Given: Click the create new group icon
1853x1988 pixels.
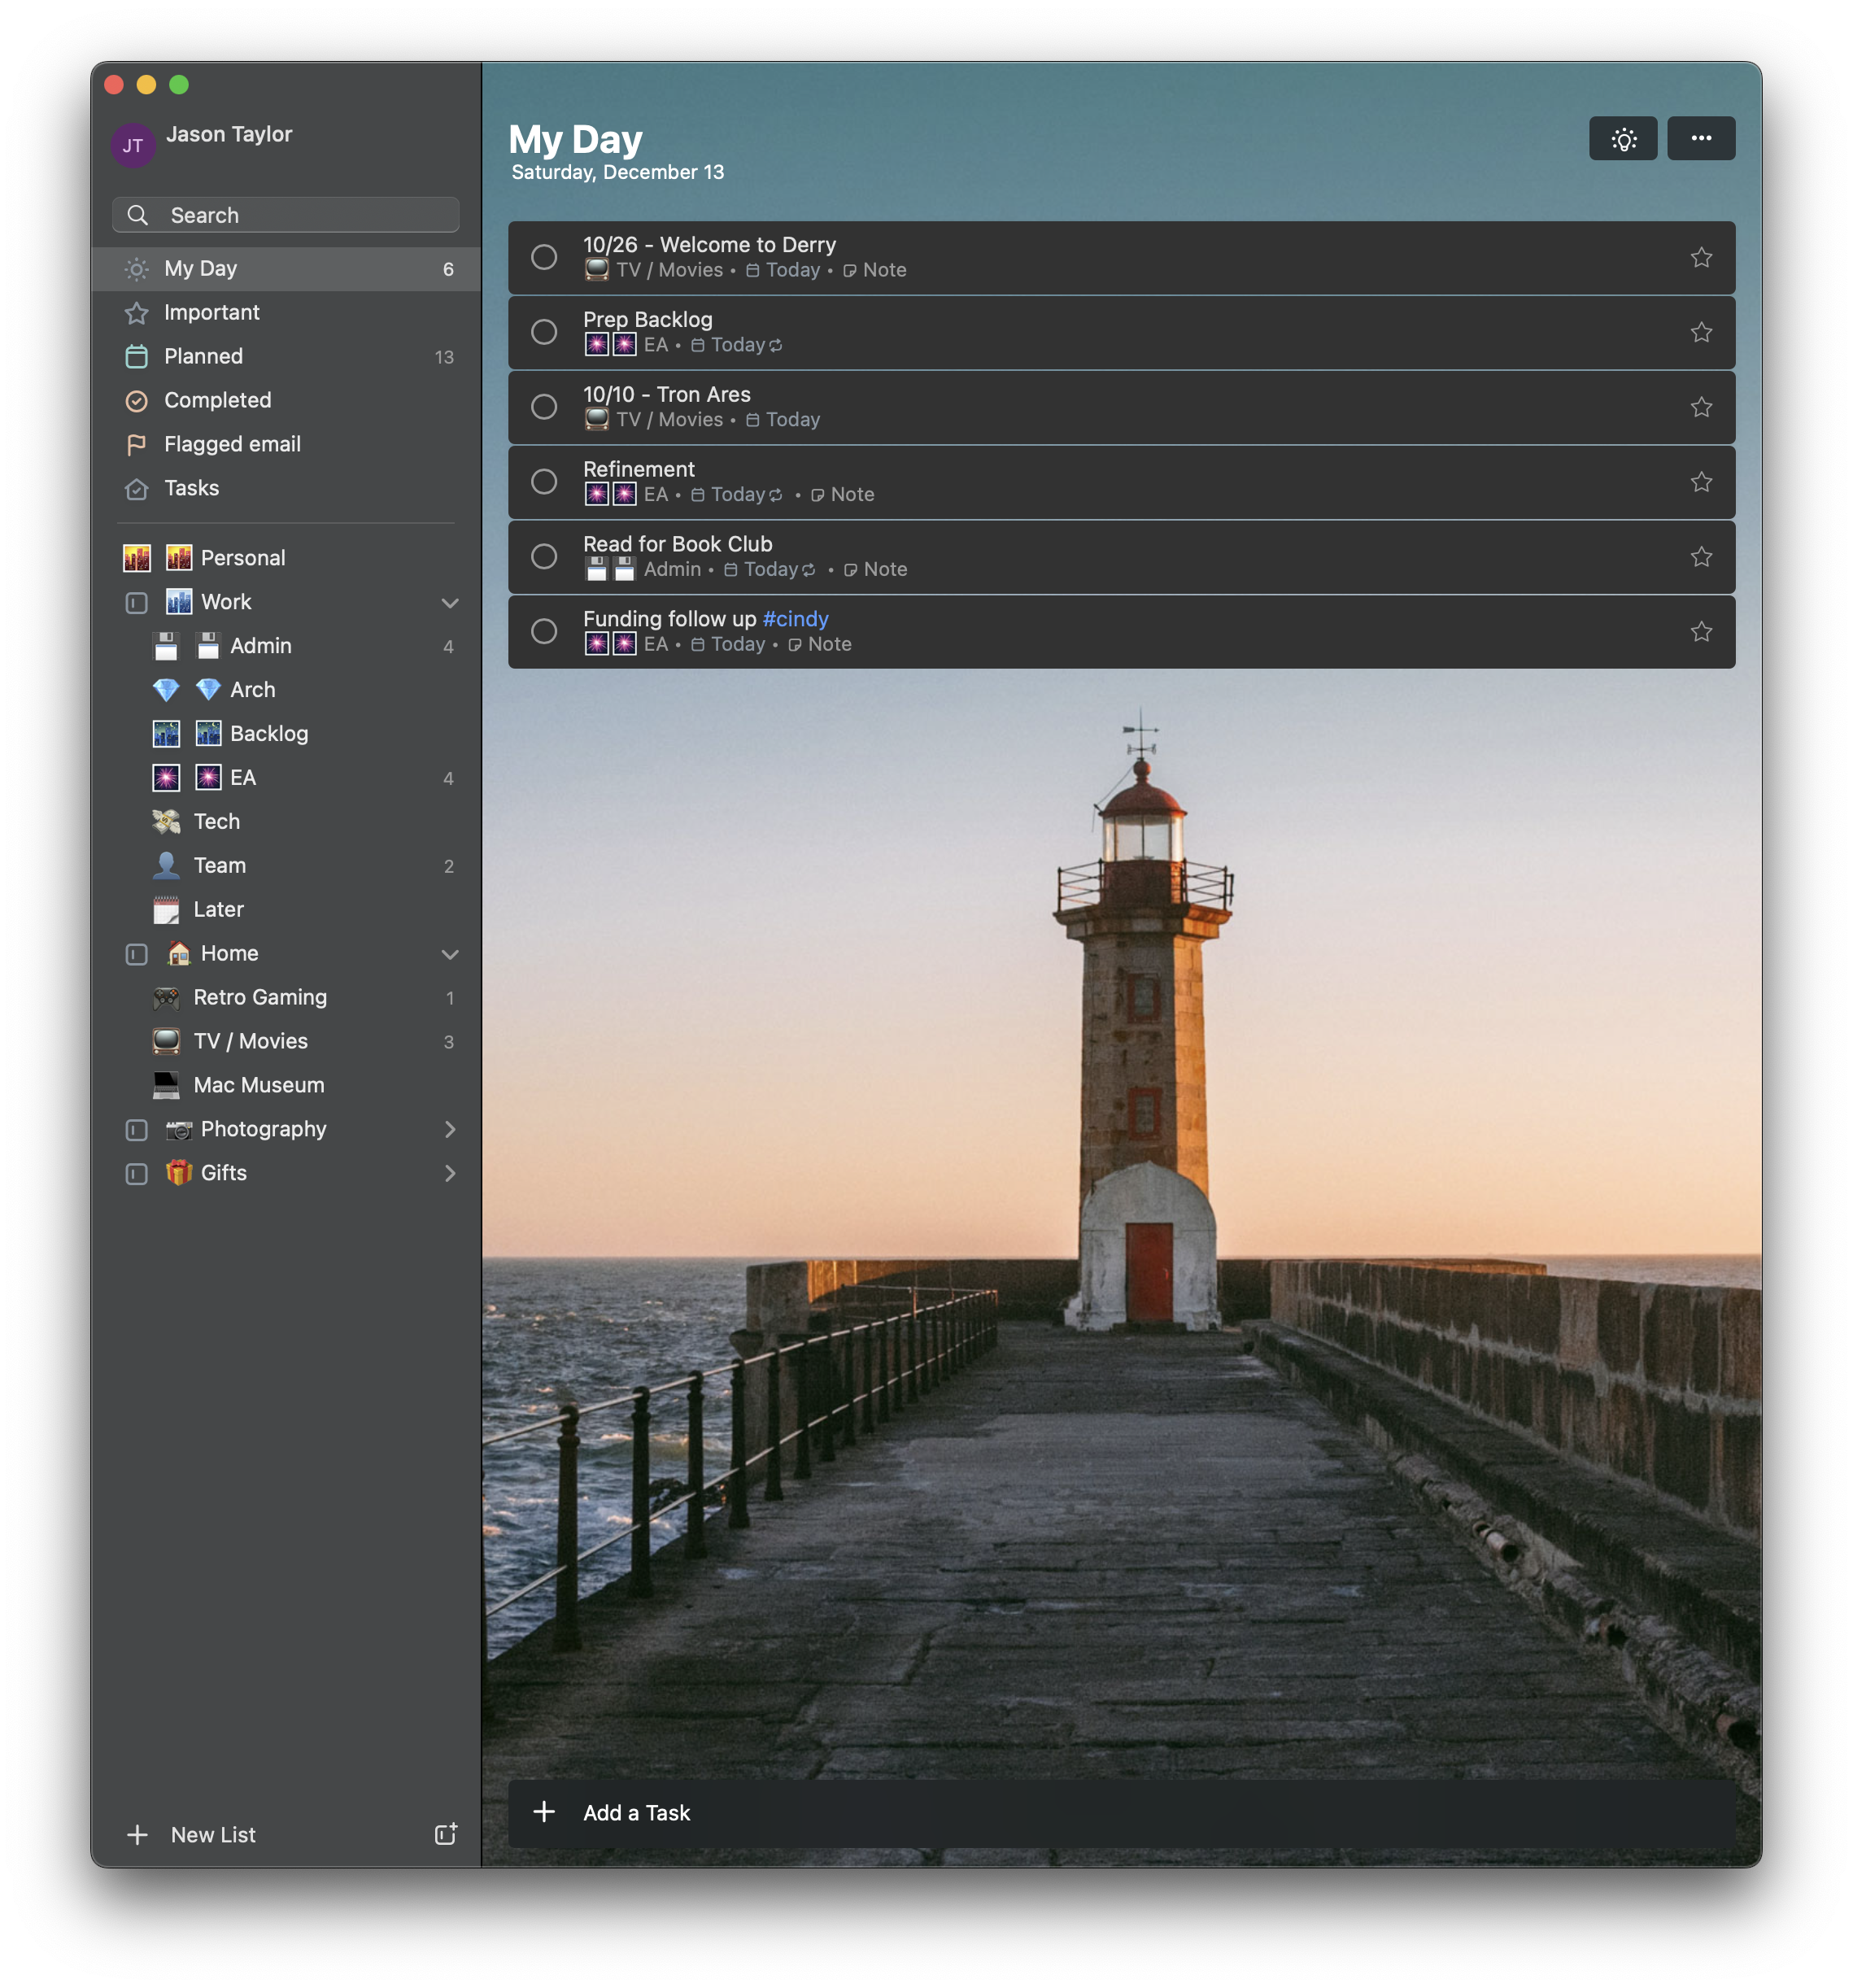Looking at the screenshot, I should 445,1834.
